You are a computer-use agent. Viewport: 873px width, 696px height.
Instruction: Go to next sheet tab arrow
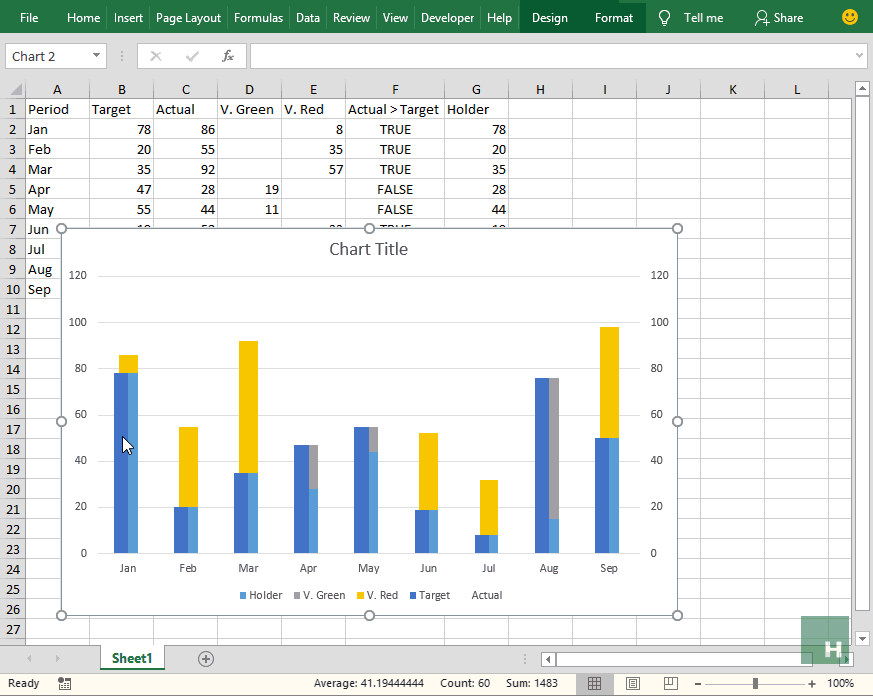coord(57,659)
